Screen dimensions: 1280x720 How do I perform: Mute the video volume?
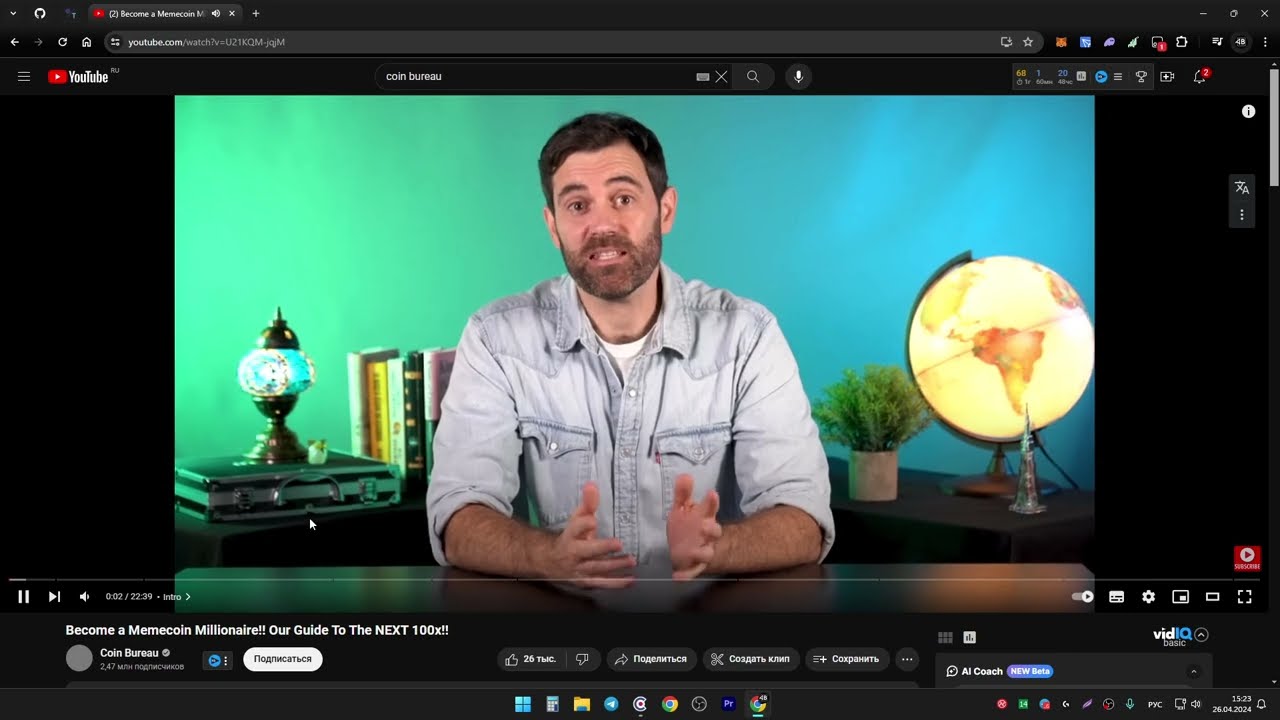(84, 597)
